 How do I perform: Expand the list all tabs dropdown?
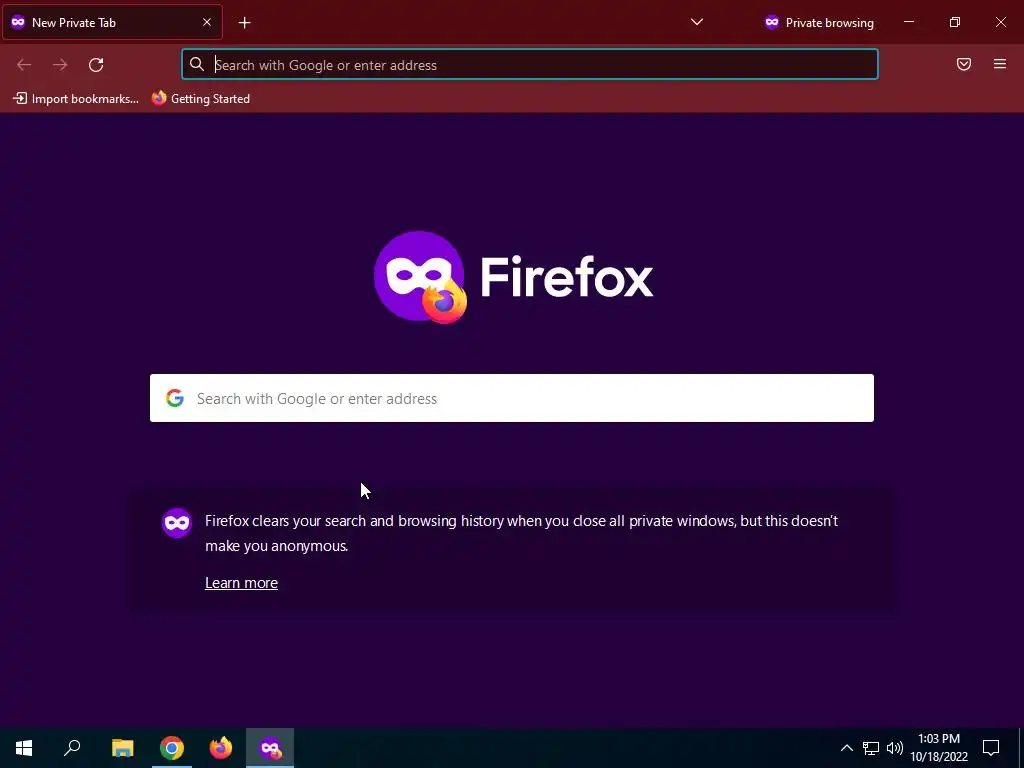point(697,22)
